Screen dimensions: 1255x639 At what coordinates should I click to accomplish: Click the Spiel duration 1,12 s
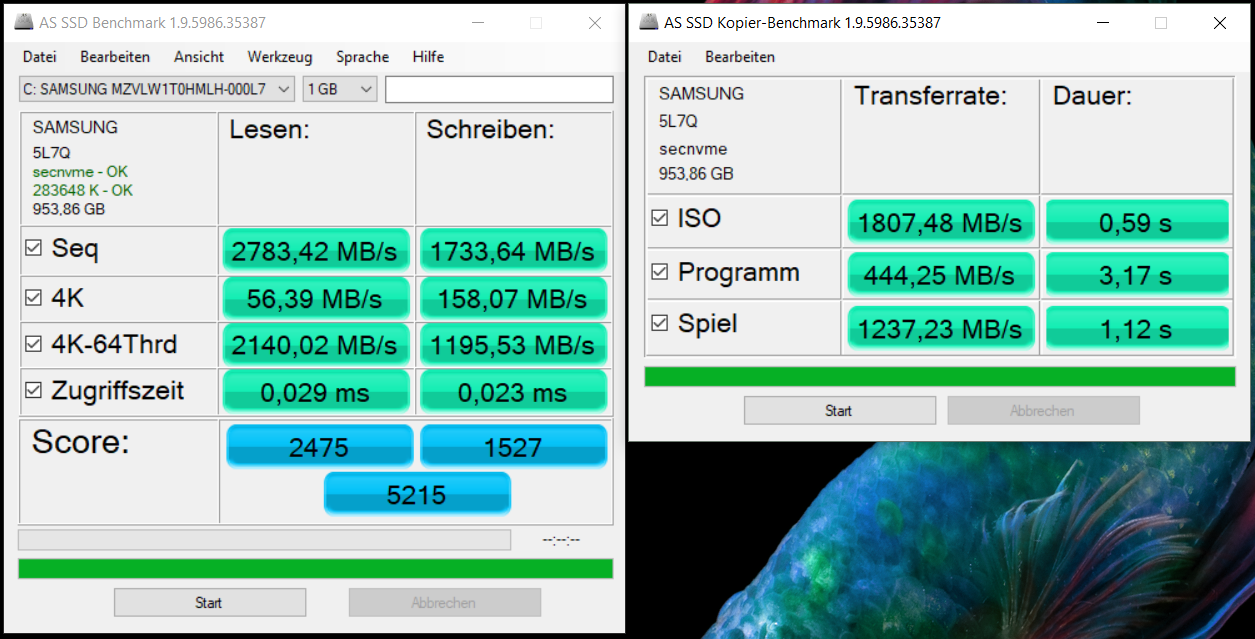1137,327
